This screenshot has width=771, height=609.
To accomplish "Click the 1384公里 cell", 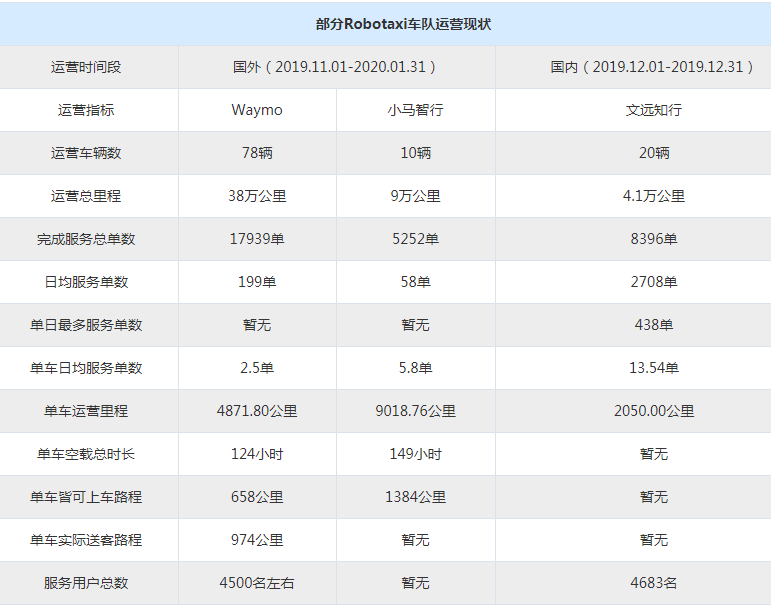I will (x=415, y=497).
